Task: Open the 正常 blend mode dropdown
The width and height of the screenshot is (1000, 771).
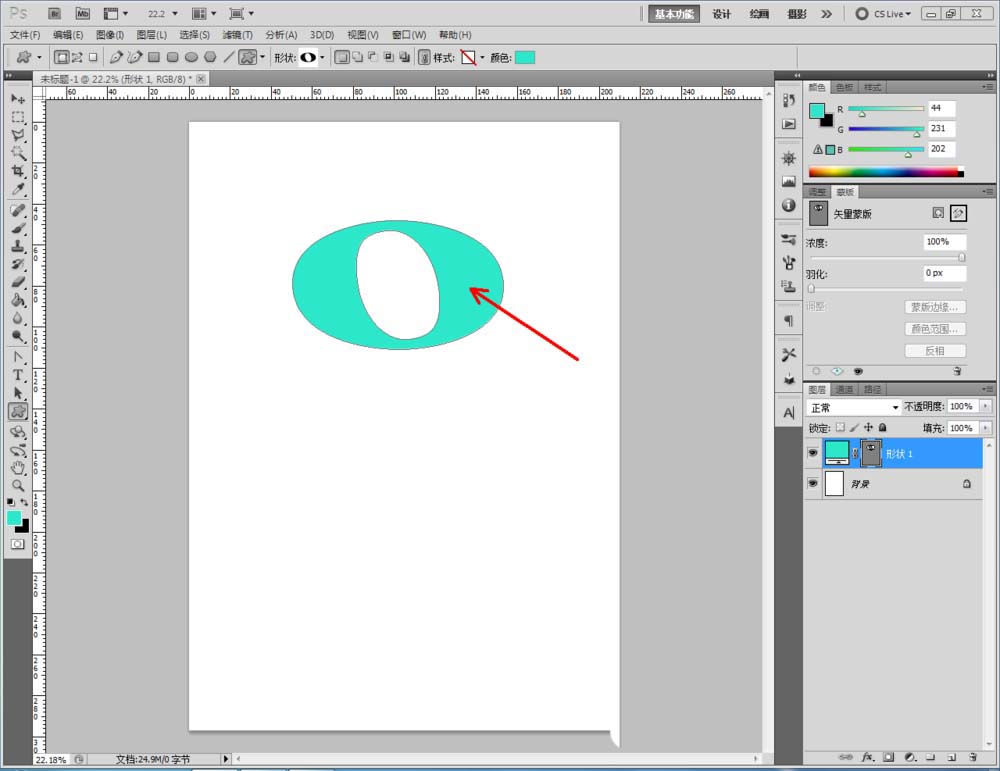Action: click(853, 408)
